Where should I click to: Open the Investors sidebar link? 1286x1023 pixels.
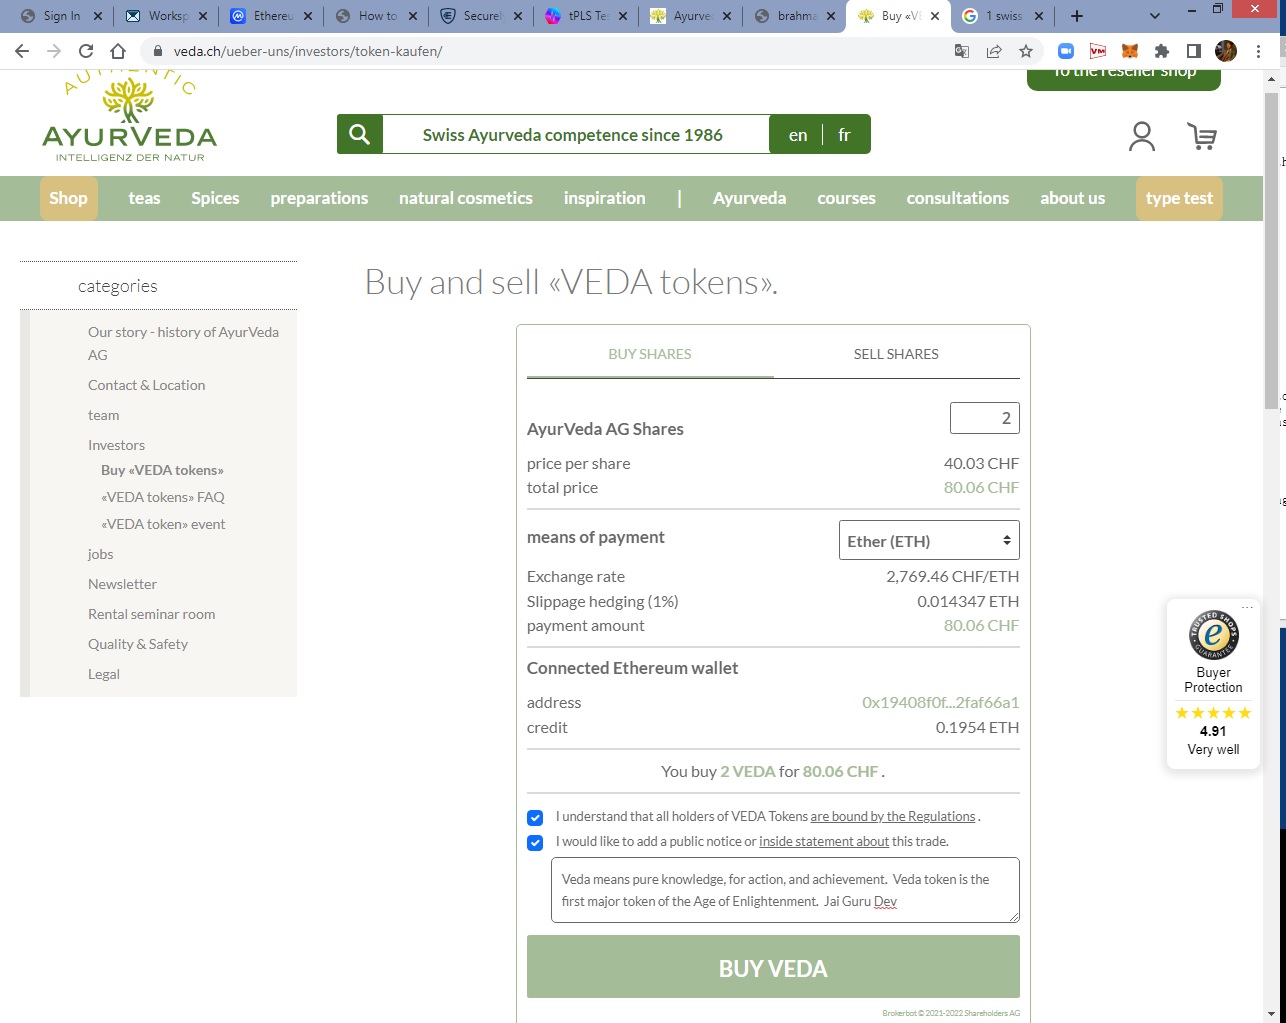(116, 445)
